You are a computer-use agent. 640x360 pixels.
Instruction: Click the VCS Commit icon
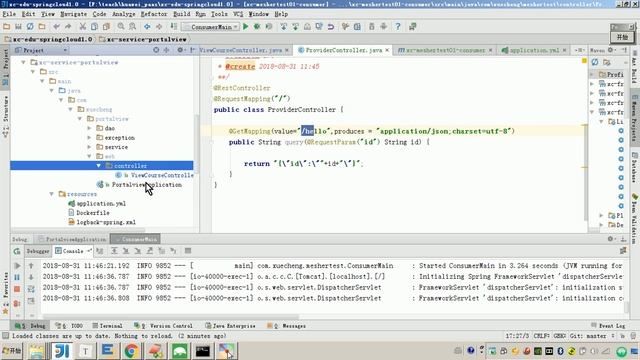(x=295, y=27)
